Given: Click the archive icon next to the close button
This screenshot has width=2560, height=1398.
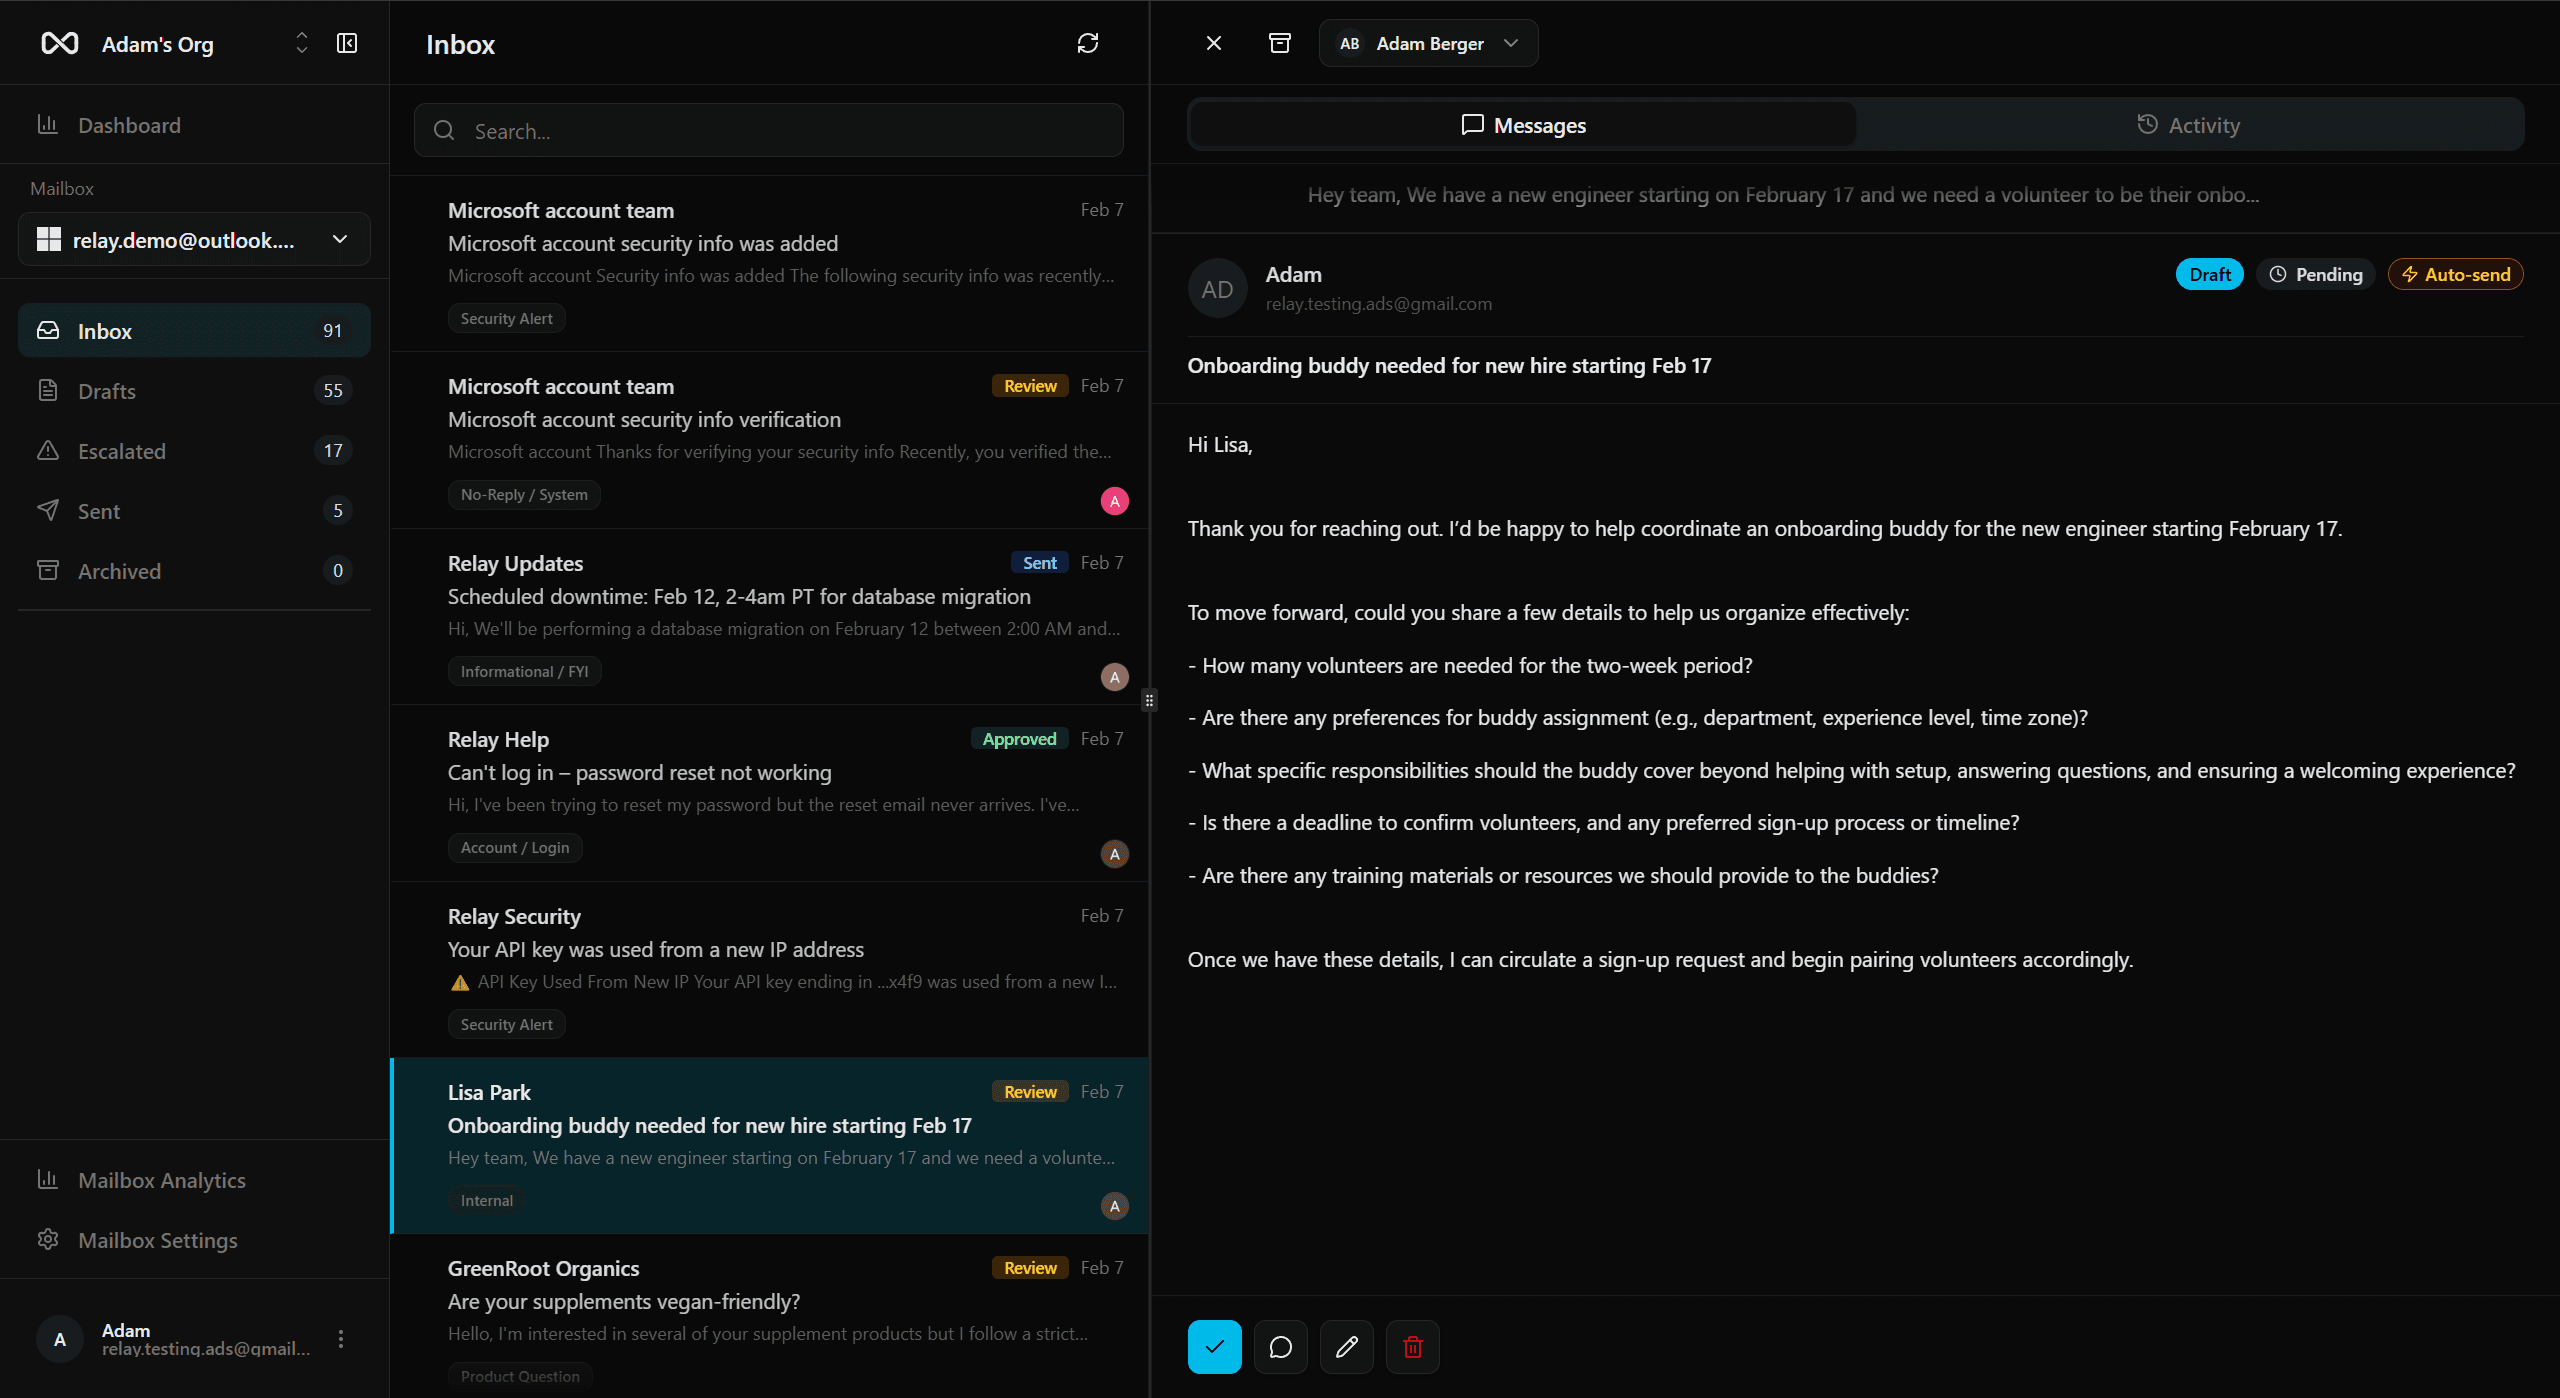Looking at the screenshot, I should click(x=1280, y=43).
